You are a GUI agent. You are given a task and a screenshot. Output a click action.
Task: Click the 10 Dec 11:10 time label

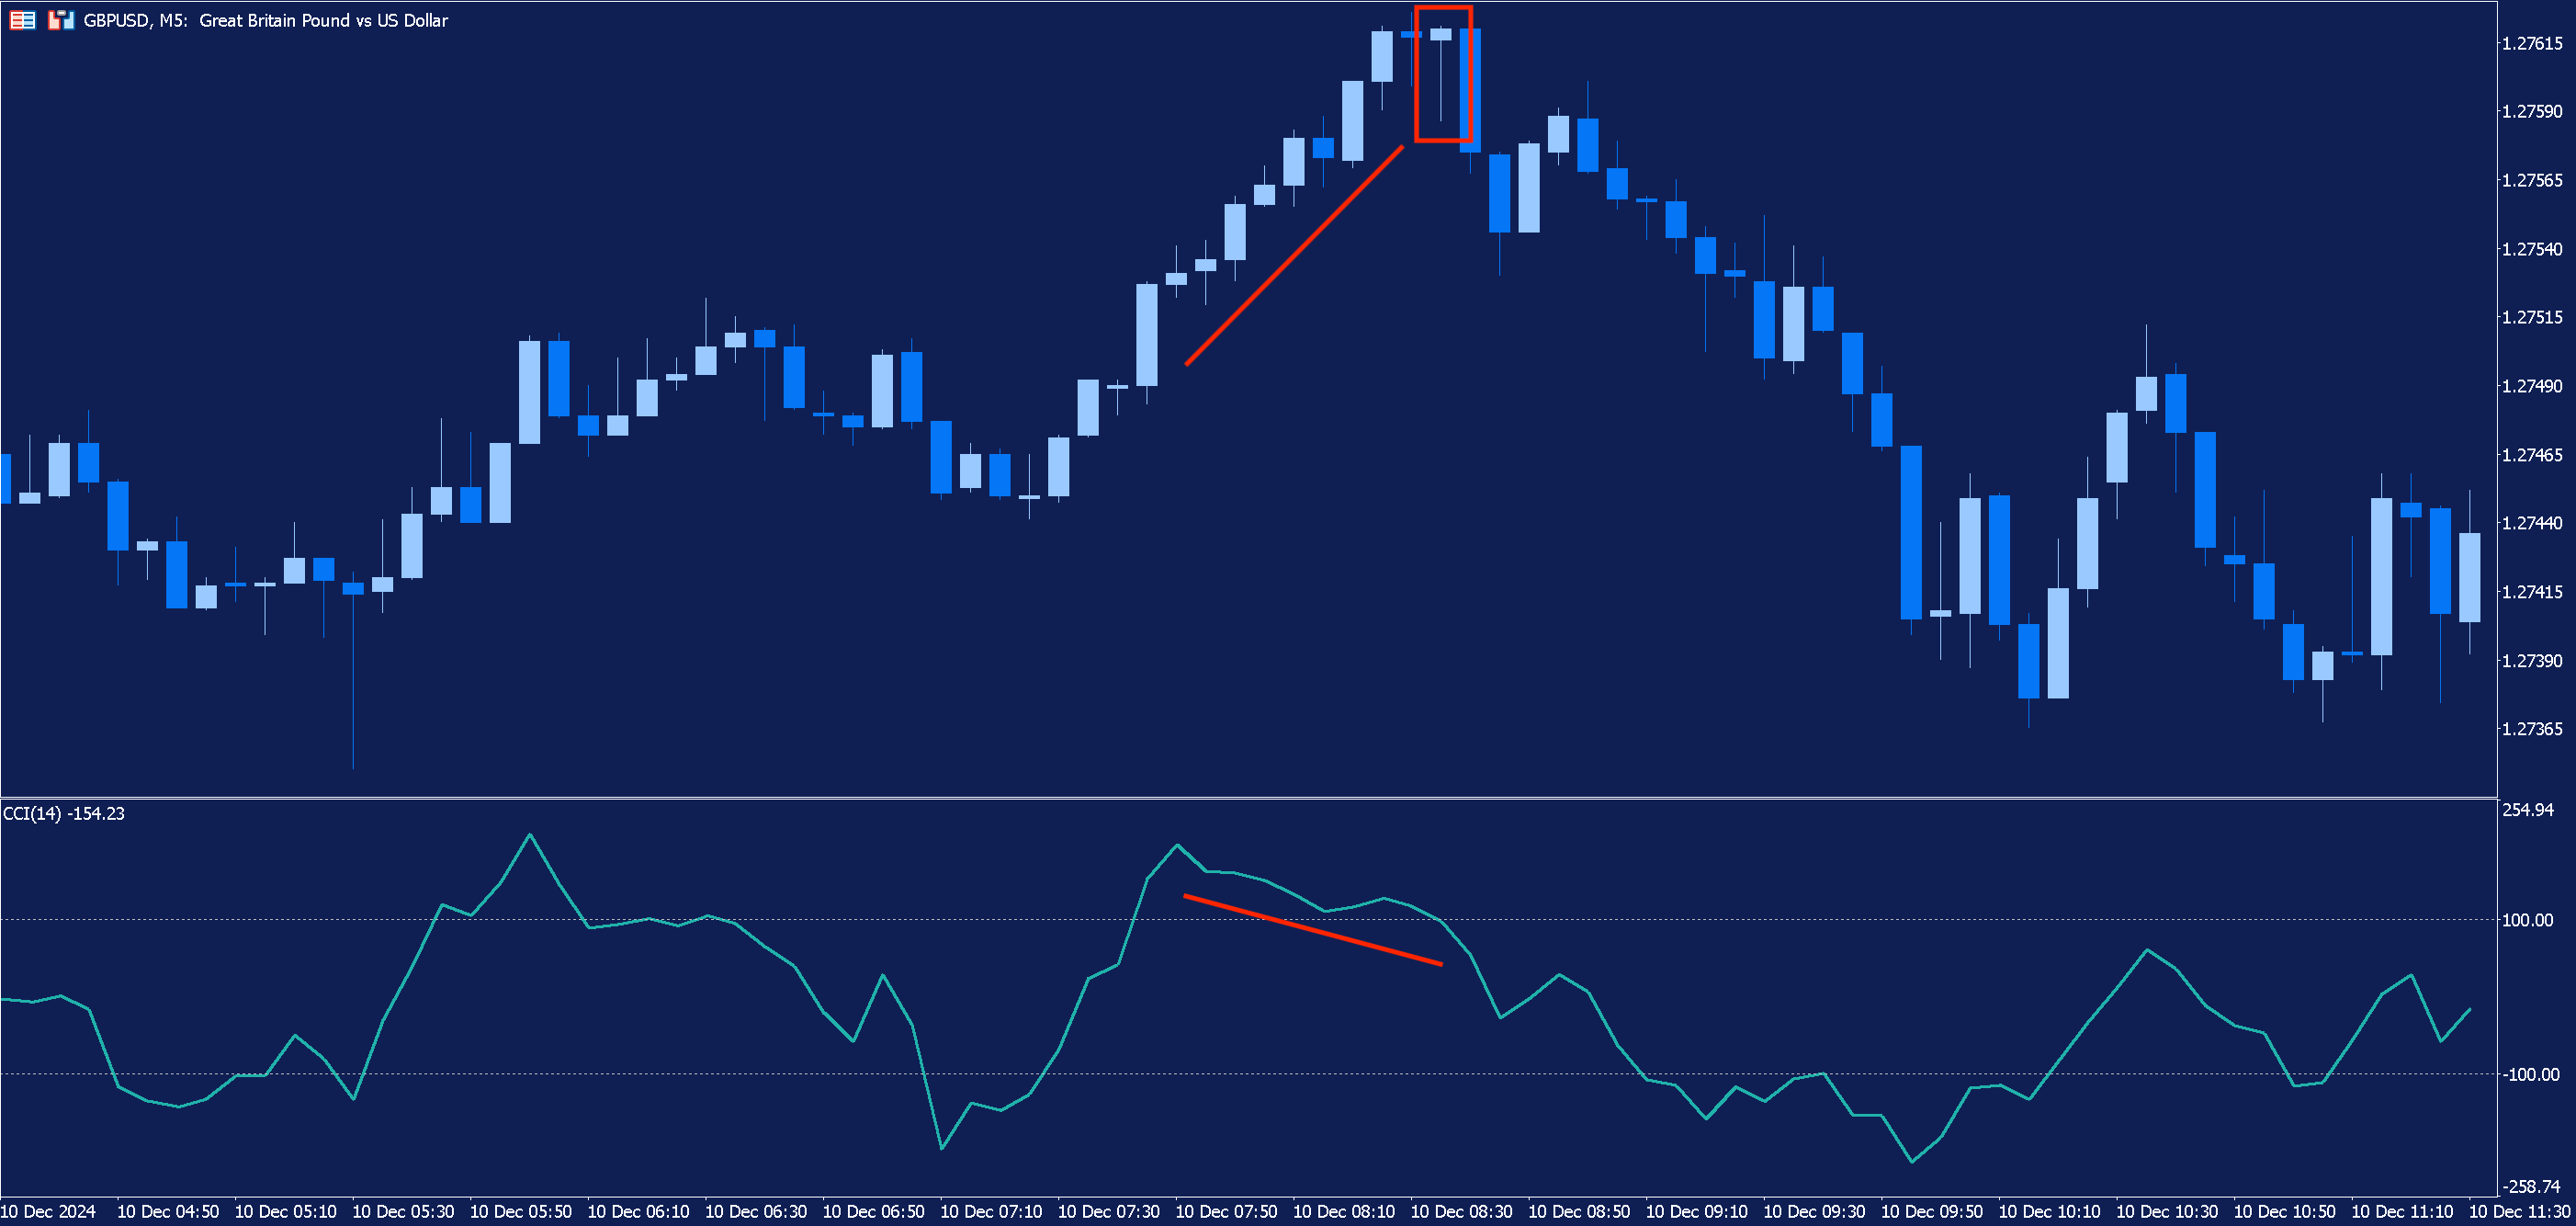(2403, 1212)
